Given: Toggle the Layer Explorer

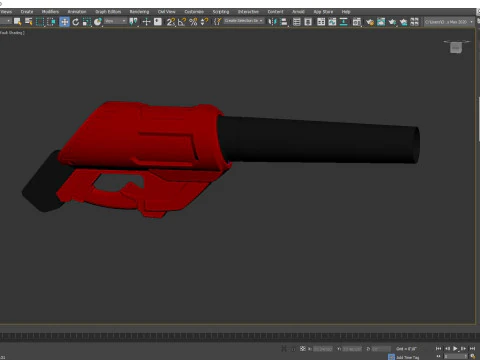Looking at the screenshot, I should pyautogui.click(x=308, y=22).
